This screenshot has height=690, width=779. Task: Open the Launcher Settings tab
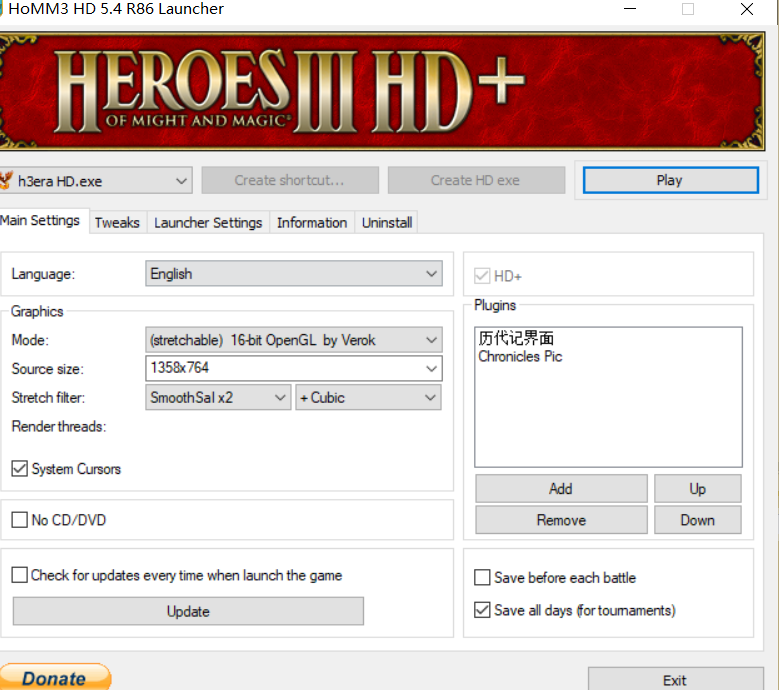[x=208, y=223]
